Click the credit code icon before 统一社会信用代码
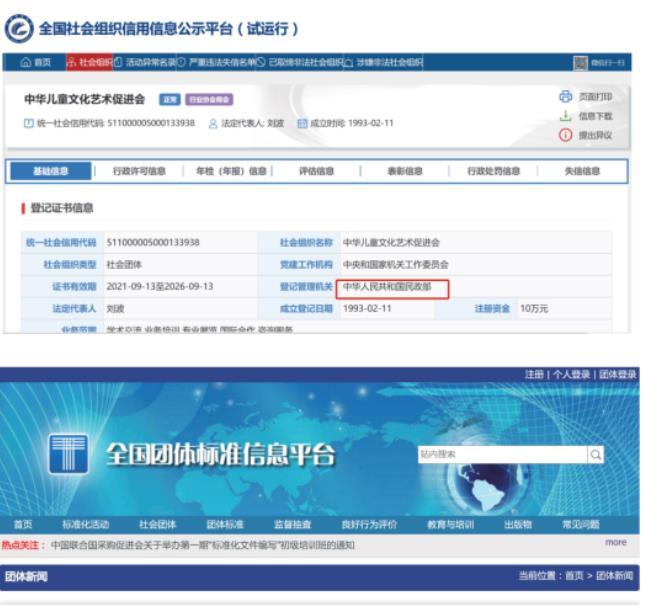 coord(28,123)
